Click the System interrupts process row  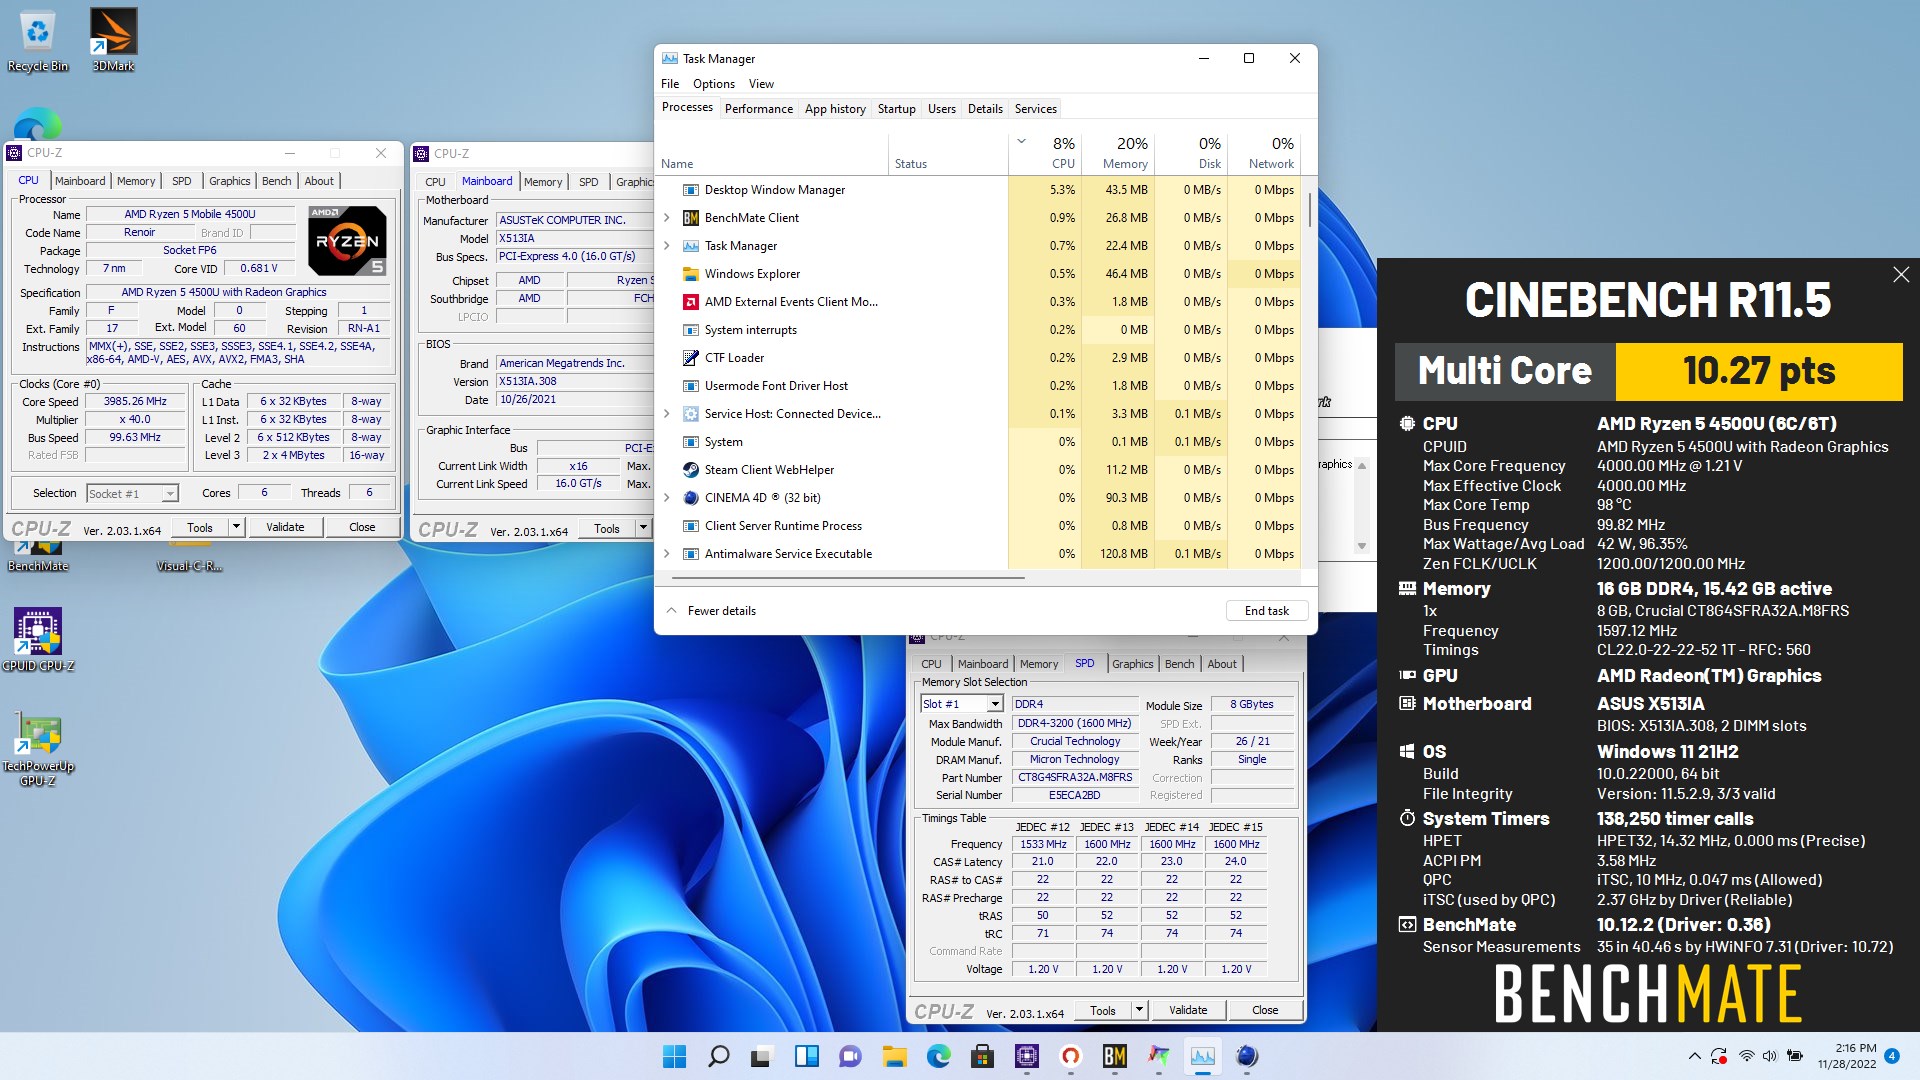pyautogui.click(x=980, y=330)
